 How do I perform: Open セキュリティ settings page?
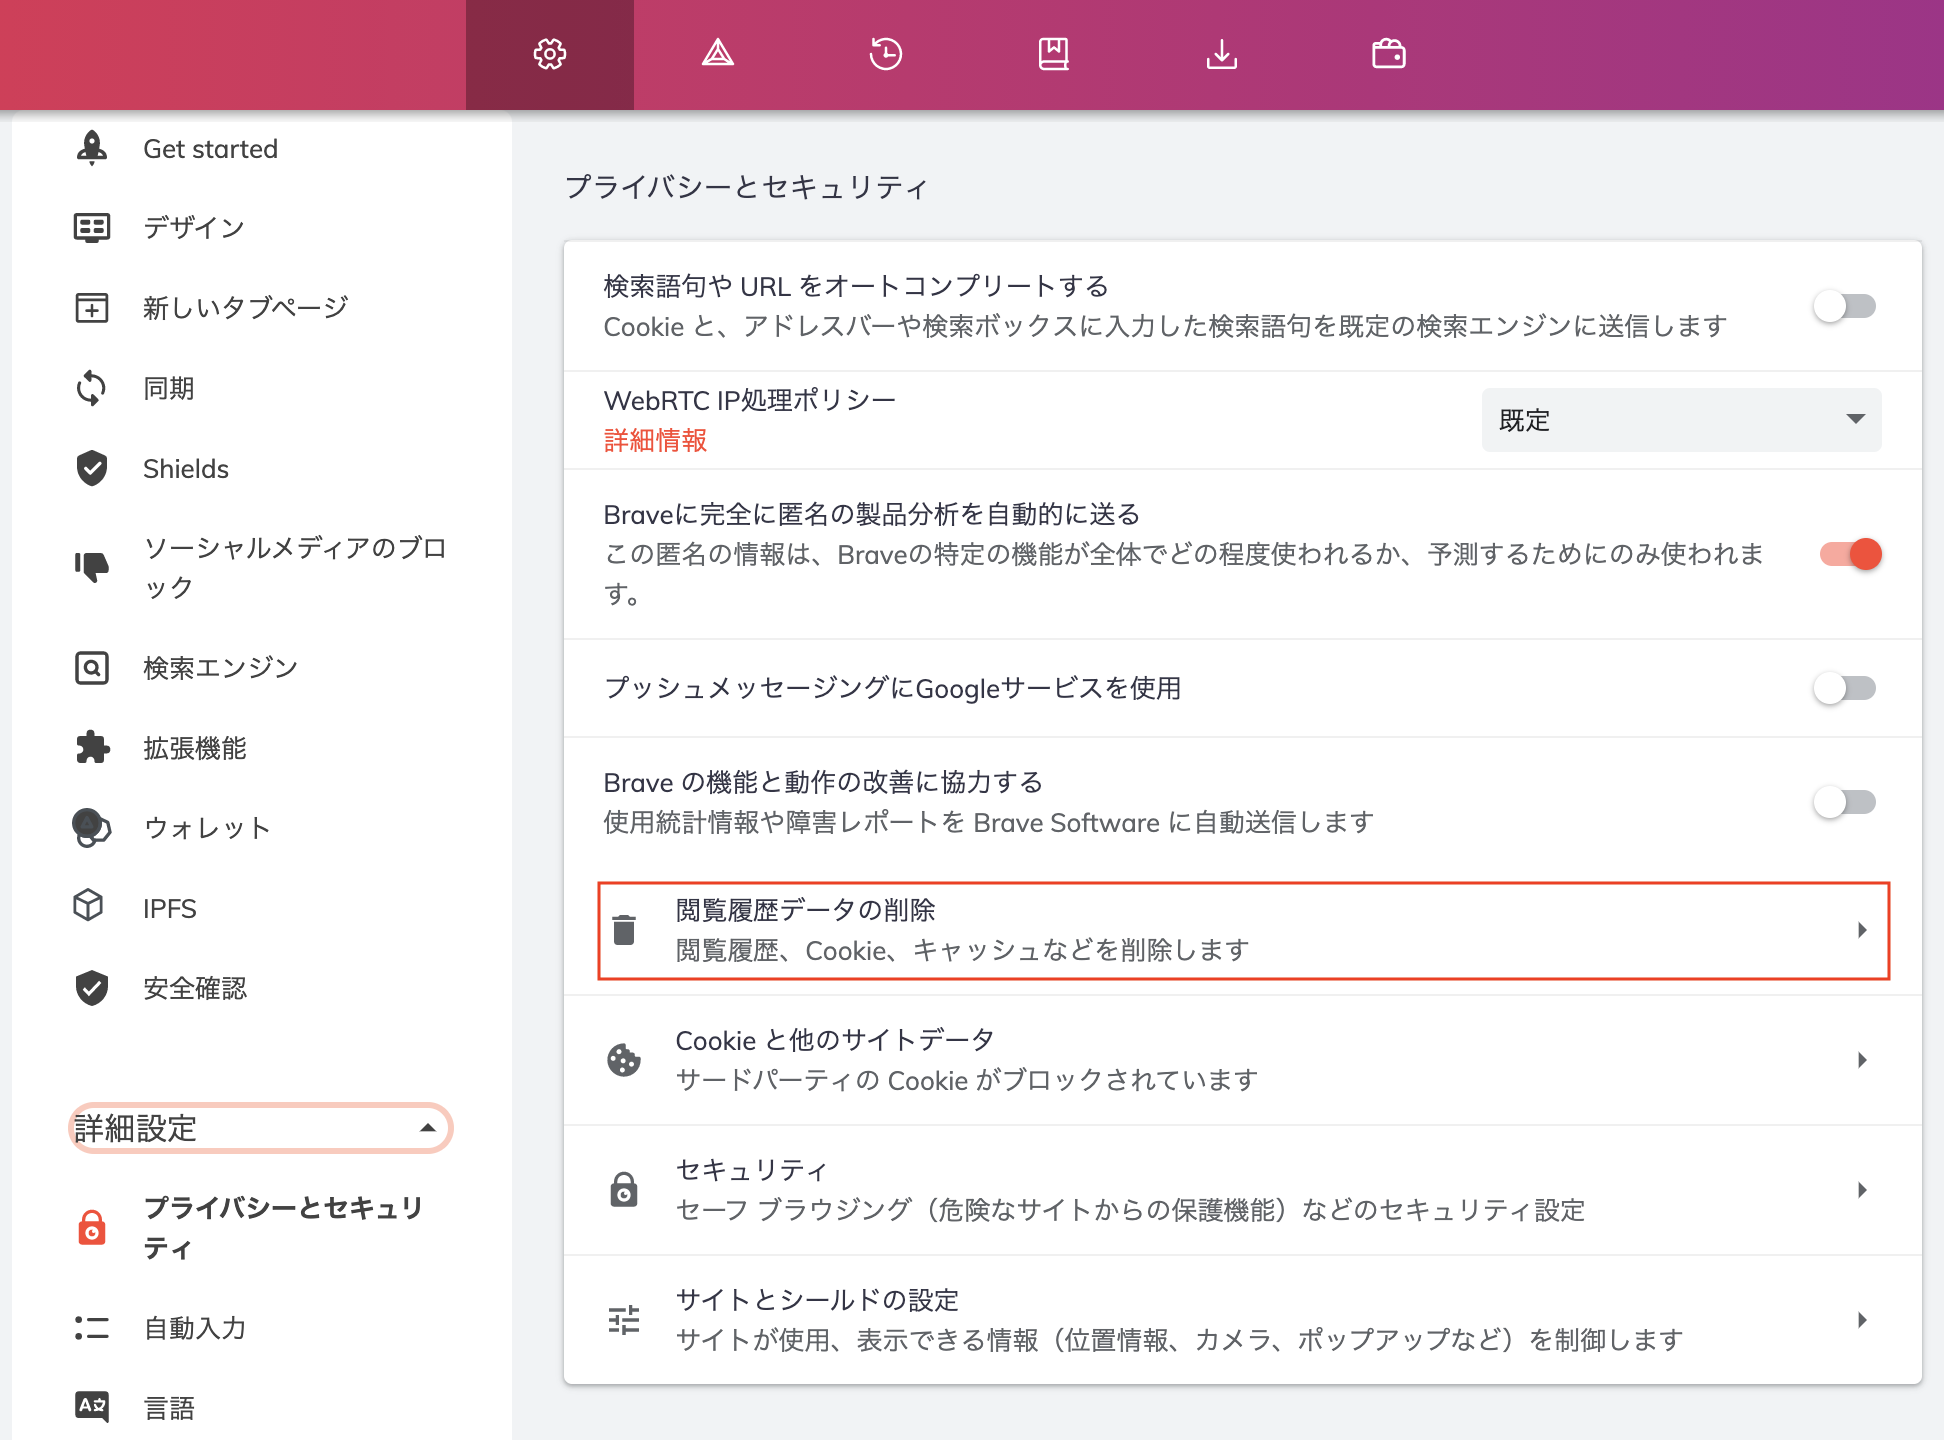(1243, 1190)
